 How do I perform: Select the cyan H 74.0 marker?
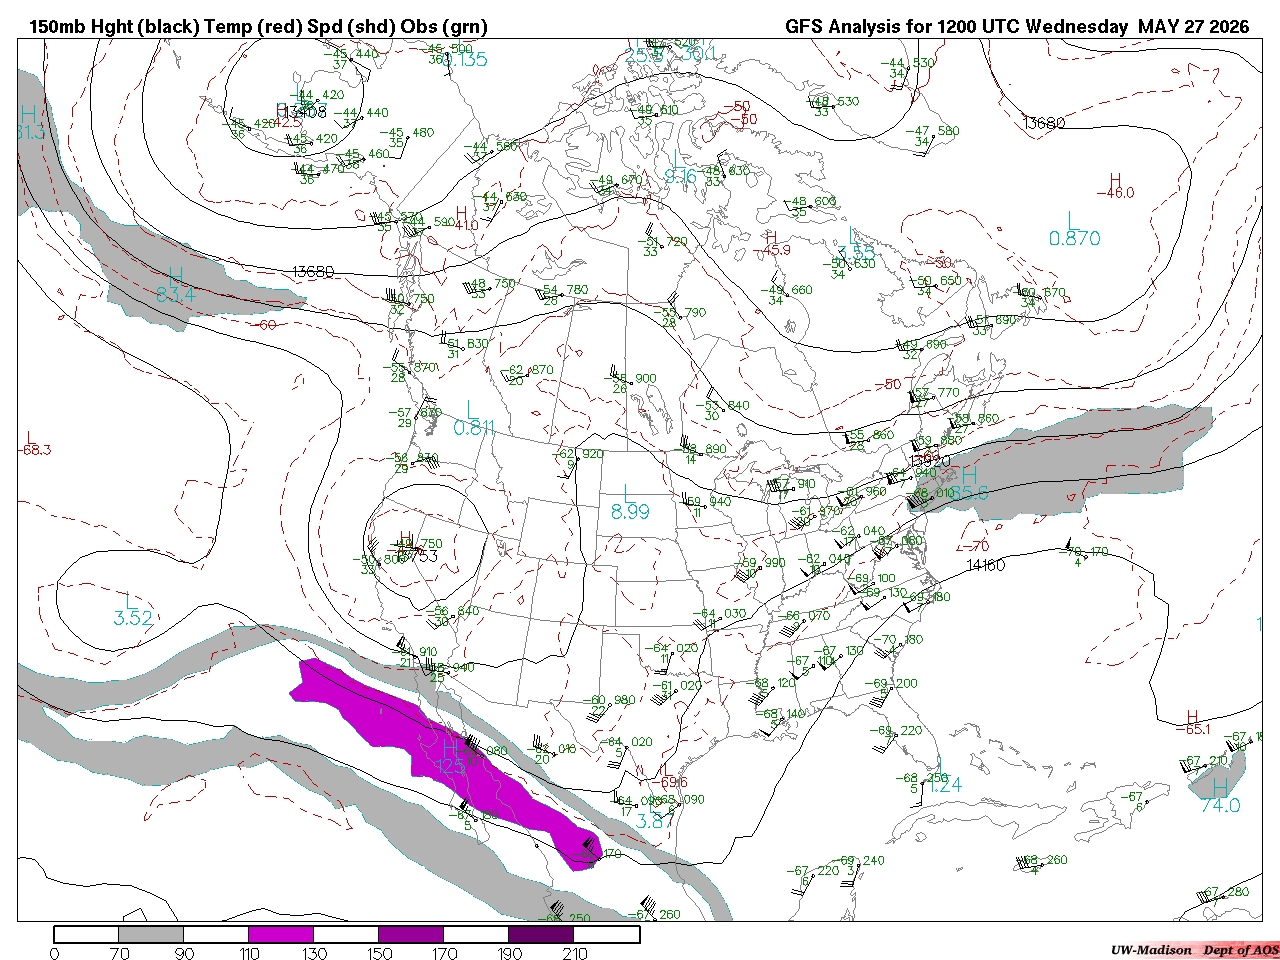pos(1220,796)
